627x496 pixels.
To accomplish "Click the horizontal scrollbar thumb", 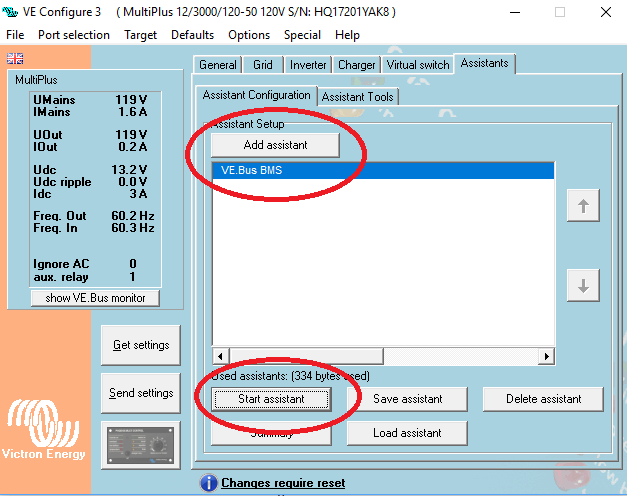I will pyautogui.click(x=306, y=356).
